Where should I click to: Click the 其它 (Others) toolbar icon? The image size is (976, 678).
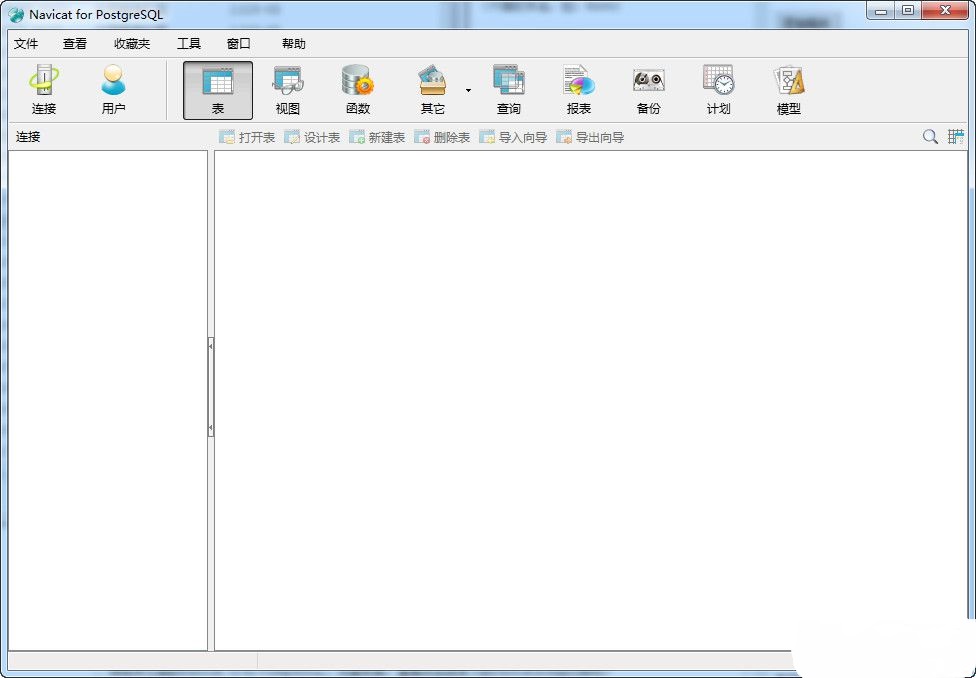point(432,90)
